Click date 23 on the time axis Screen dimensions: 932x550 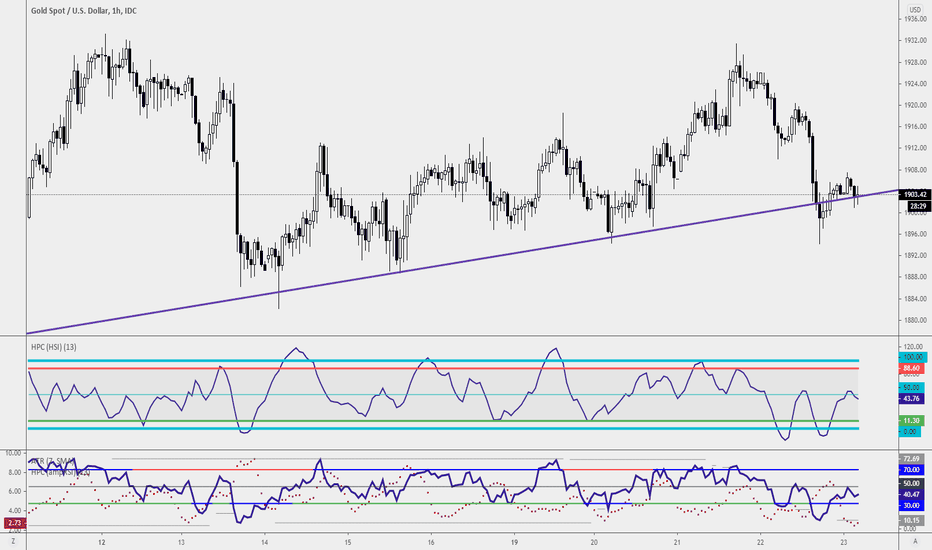(x=843, y=542)
